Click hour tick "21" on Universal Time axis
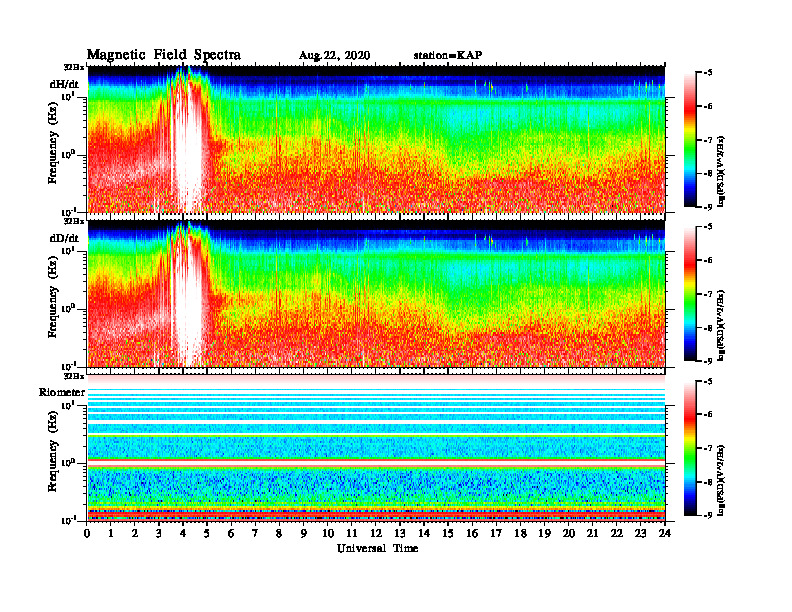Screen dimensions: 792x612 click(x=592, y=534)
